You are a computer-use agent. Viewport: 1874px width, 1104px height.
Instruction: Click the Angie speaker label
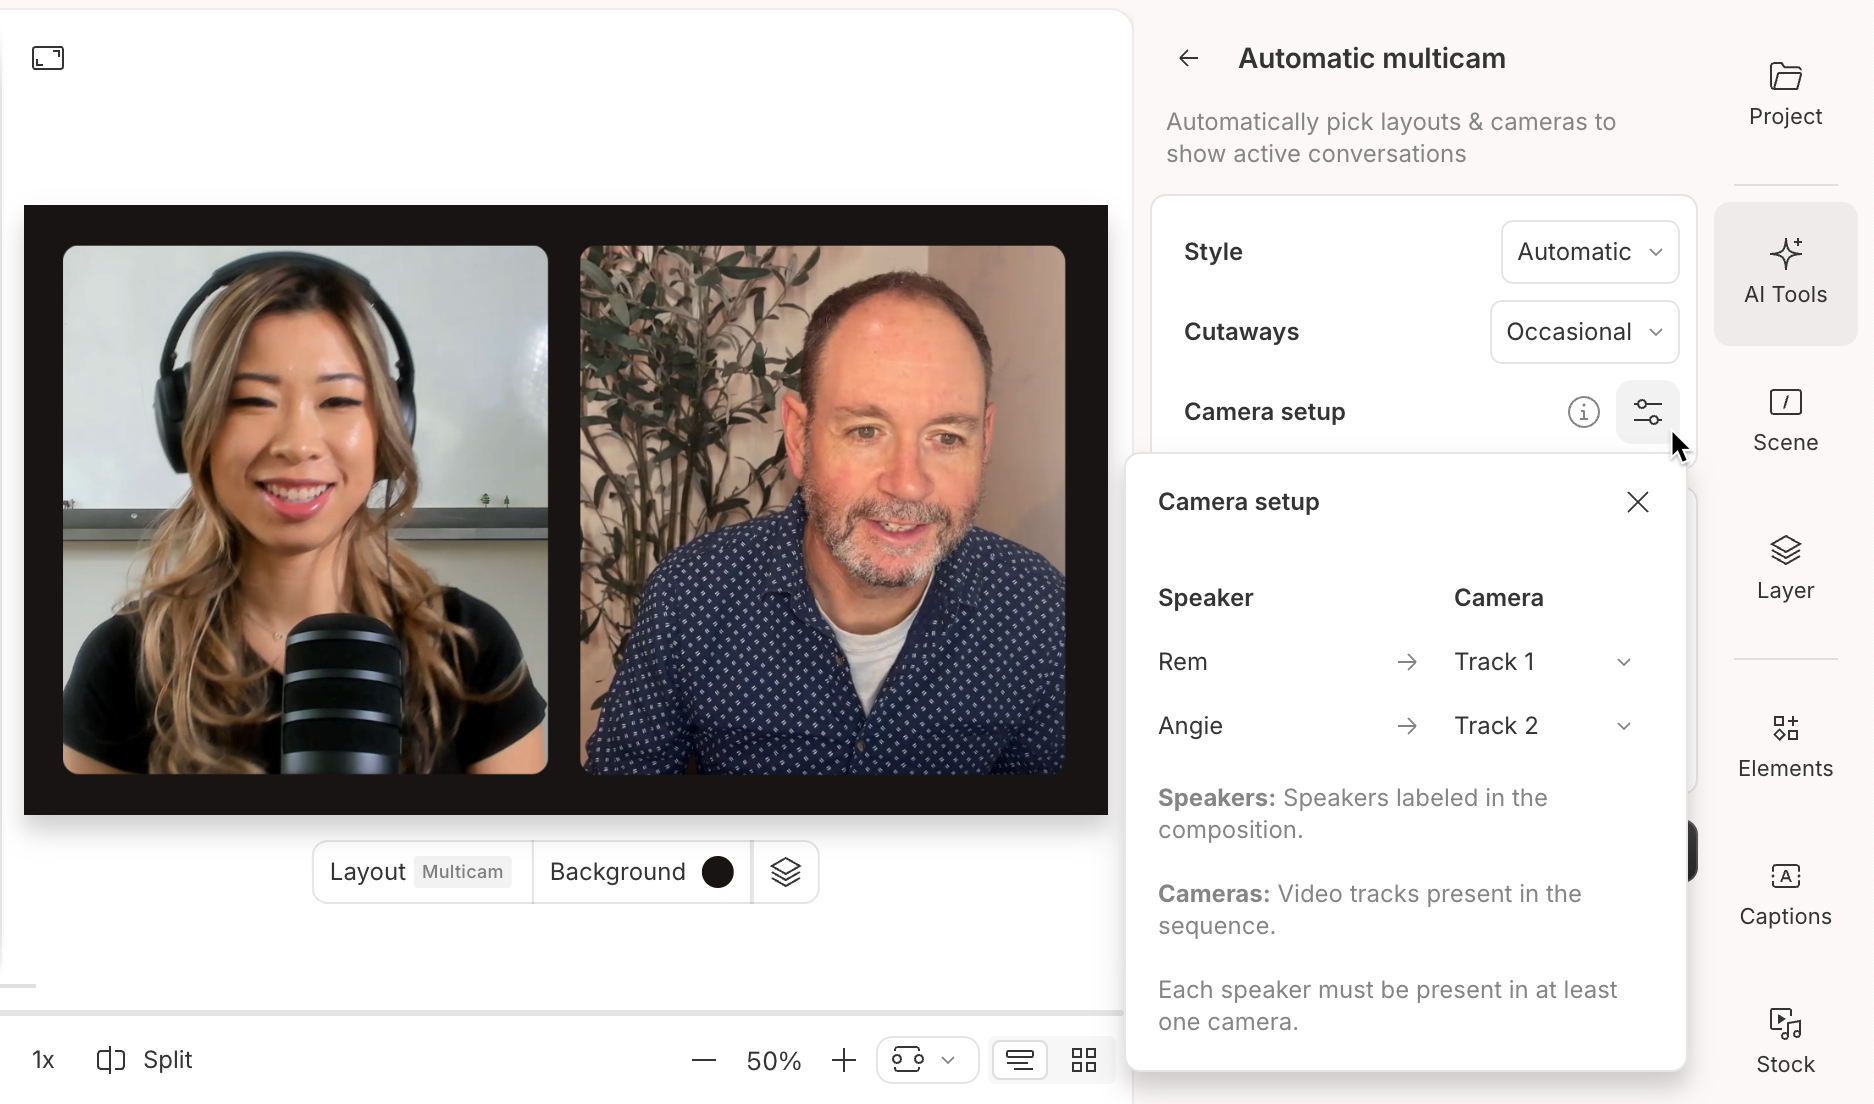(1190, 726)
